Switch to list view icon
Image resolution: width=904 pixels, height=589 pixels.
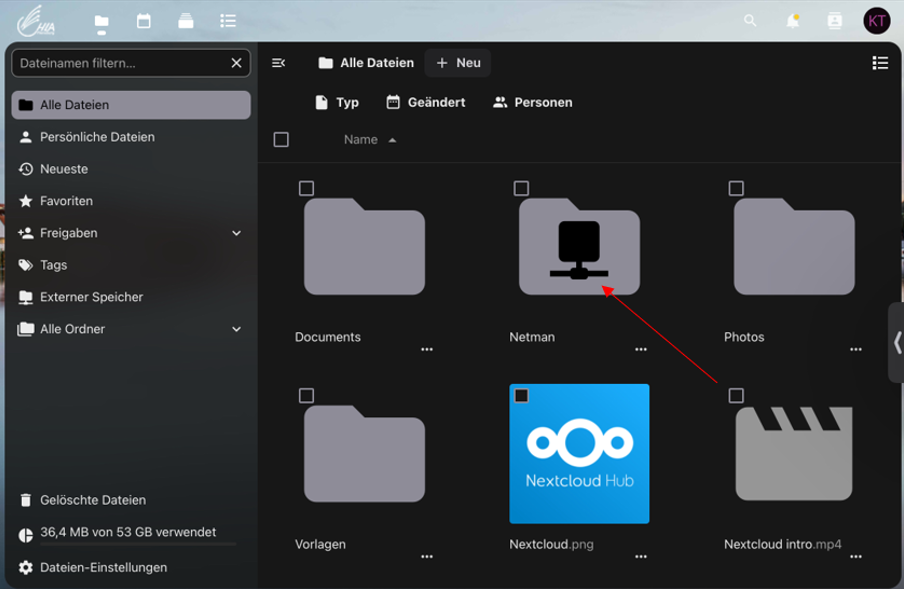click(880, 63)
